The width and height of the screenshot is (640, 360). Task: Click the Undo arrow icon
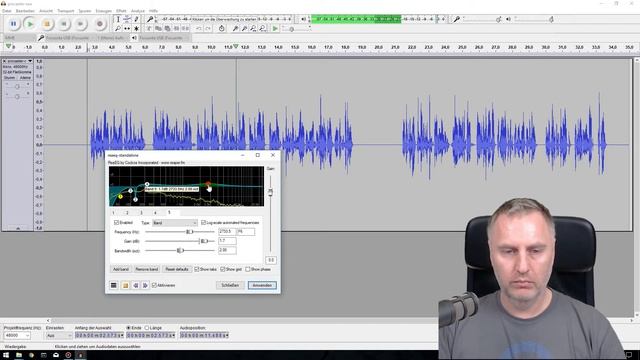click(199, 29)
